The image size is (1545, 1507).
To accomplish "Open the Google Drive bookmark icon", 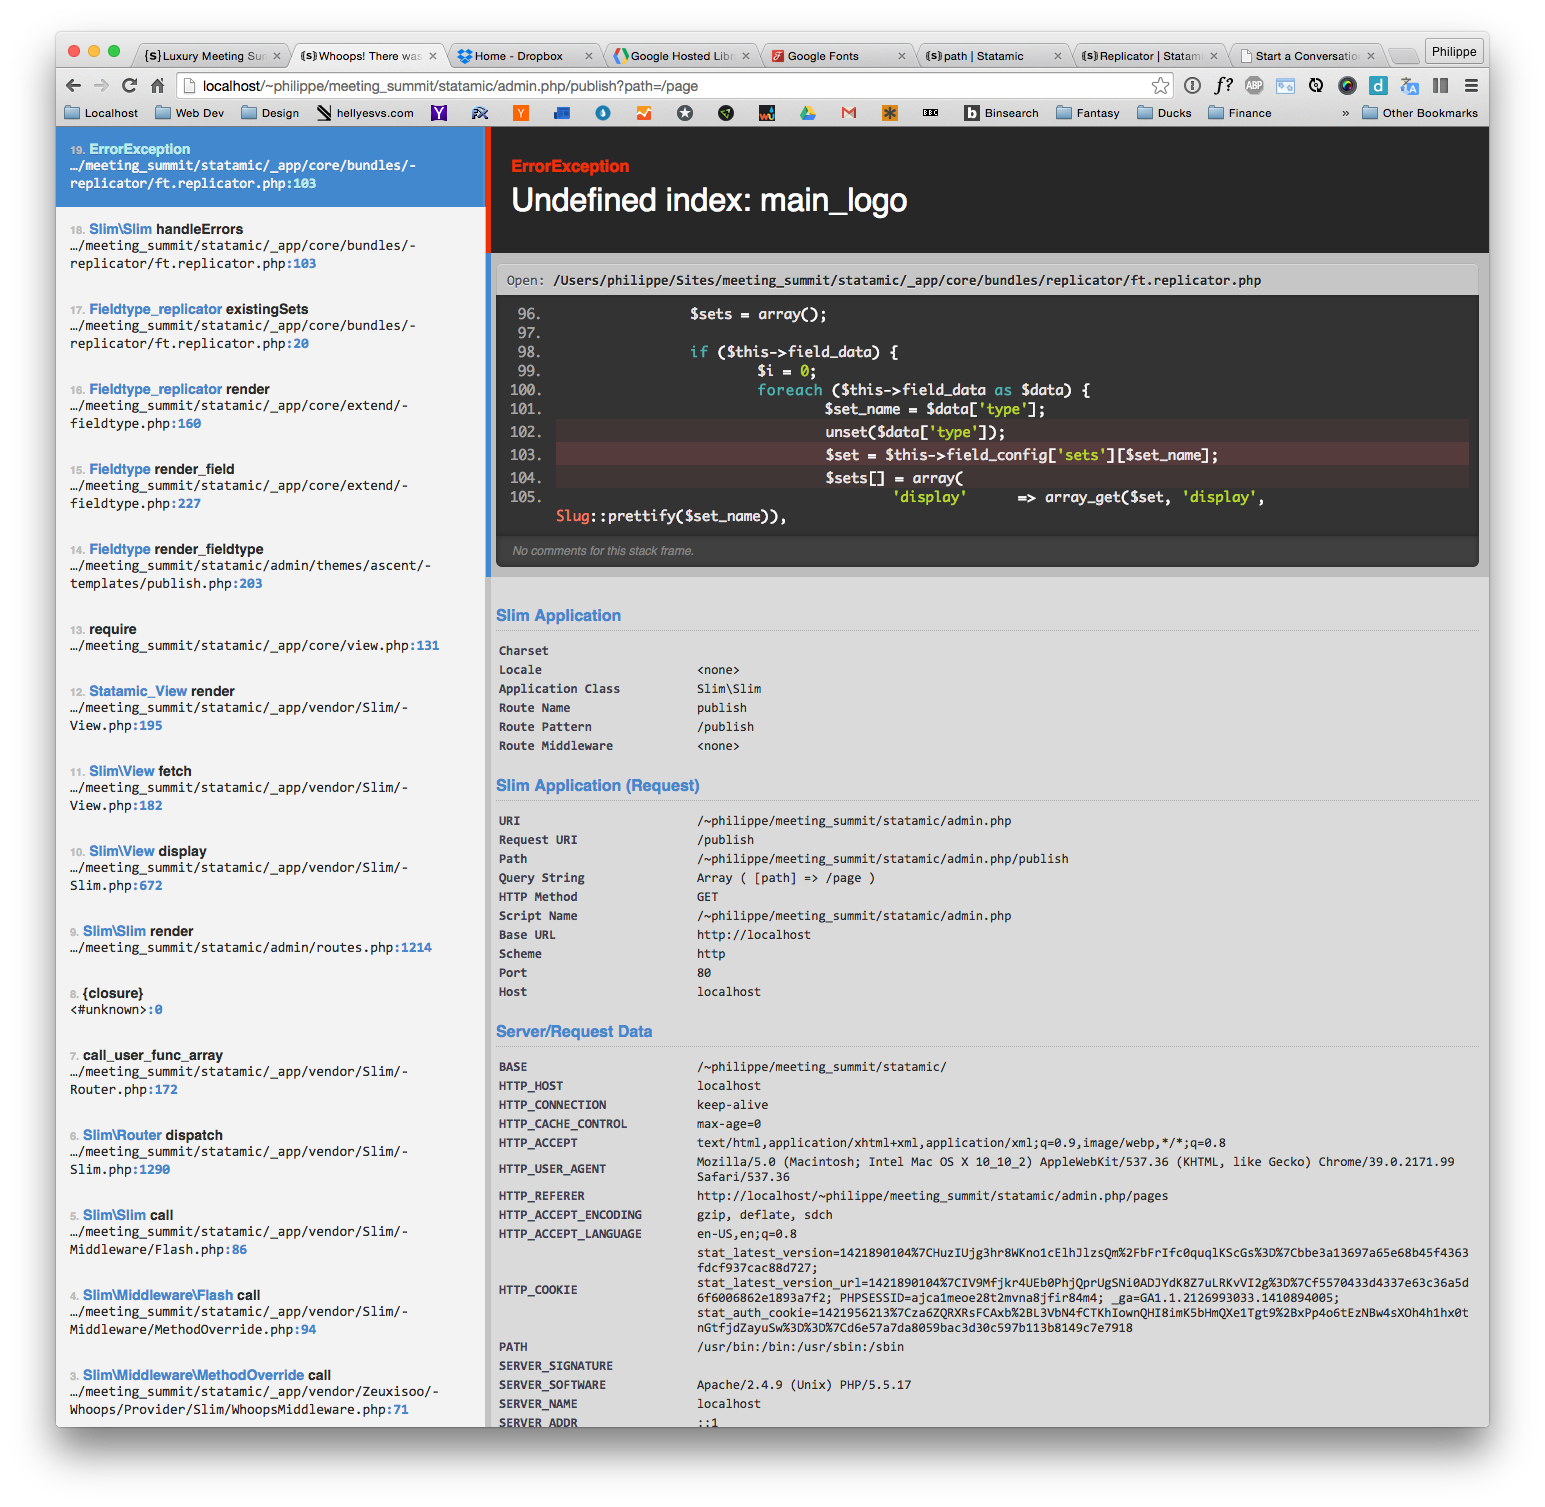I will 808,113.
